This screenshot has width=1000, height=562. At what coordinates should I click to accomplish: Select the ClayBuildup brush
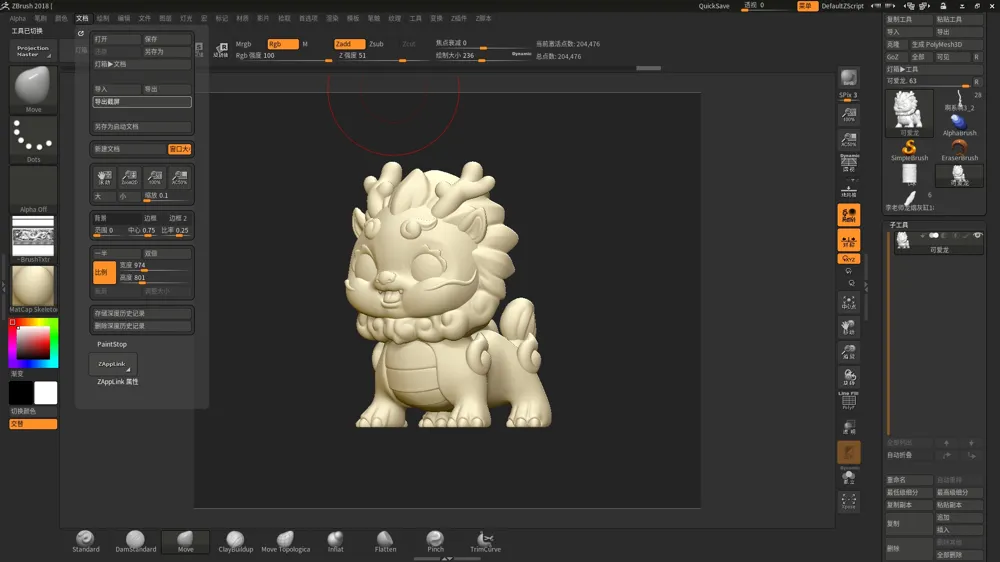235,541
